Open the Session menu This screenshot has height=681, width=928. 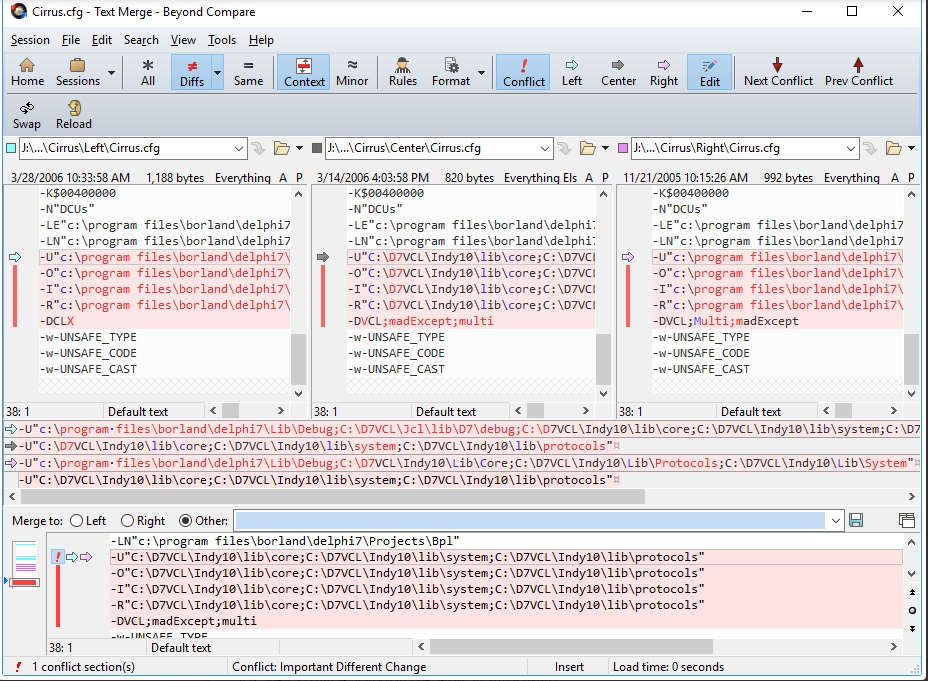[x=30, y=40]
